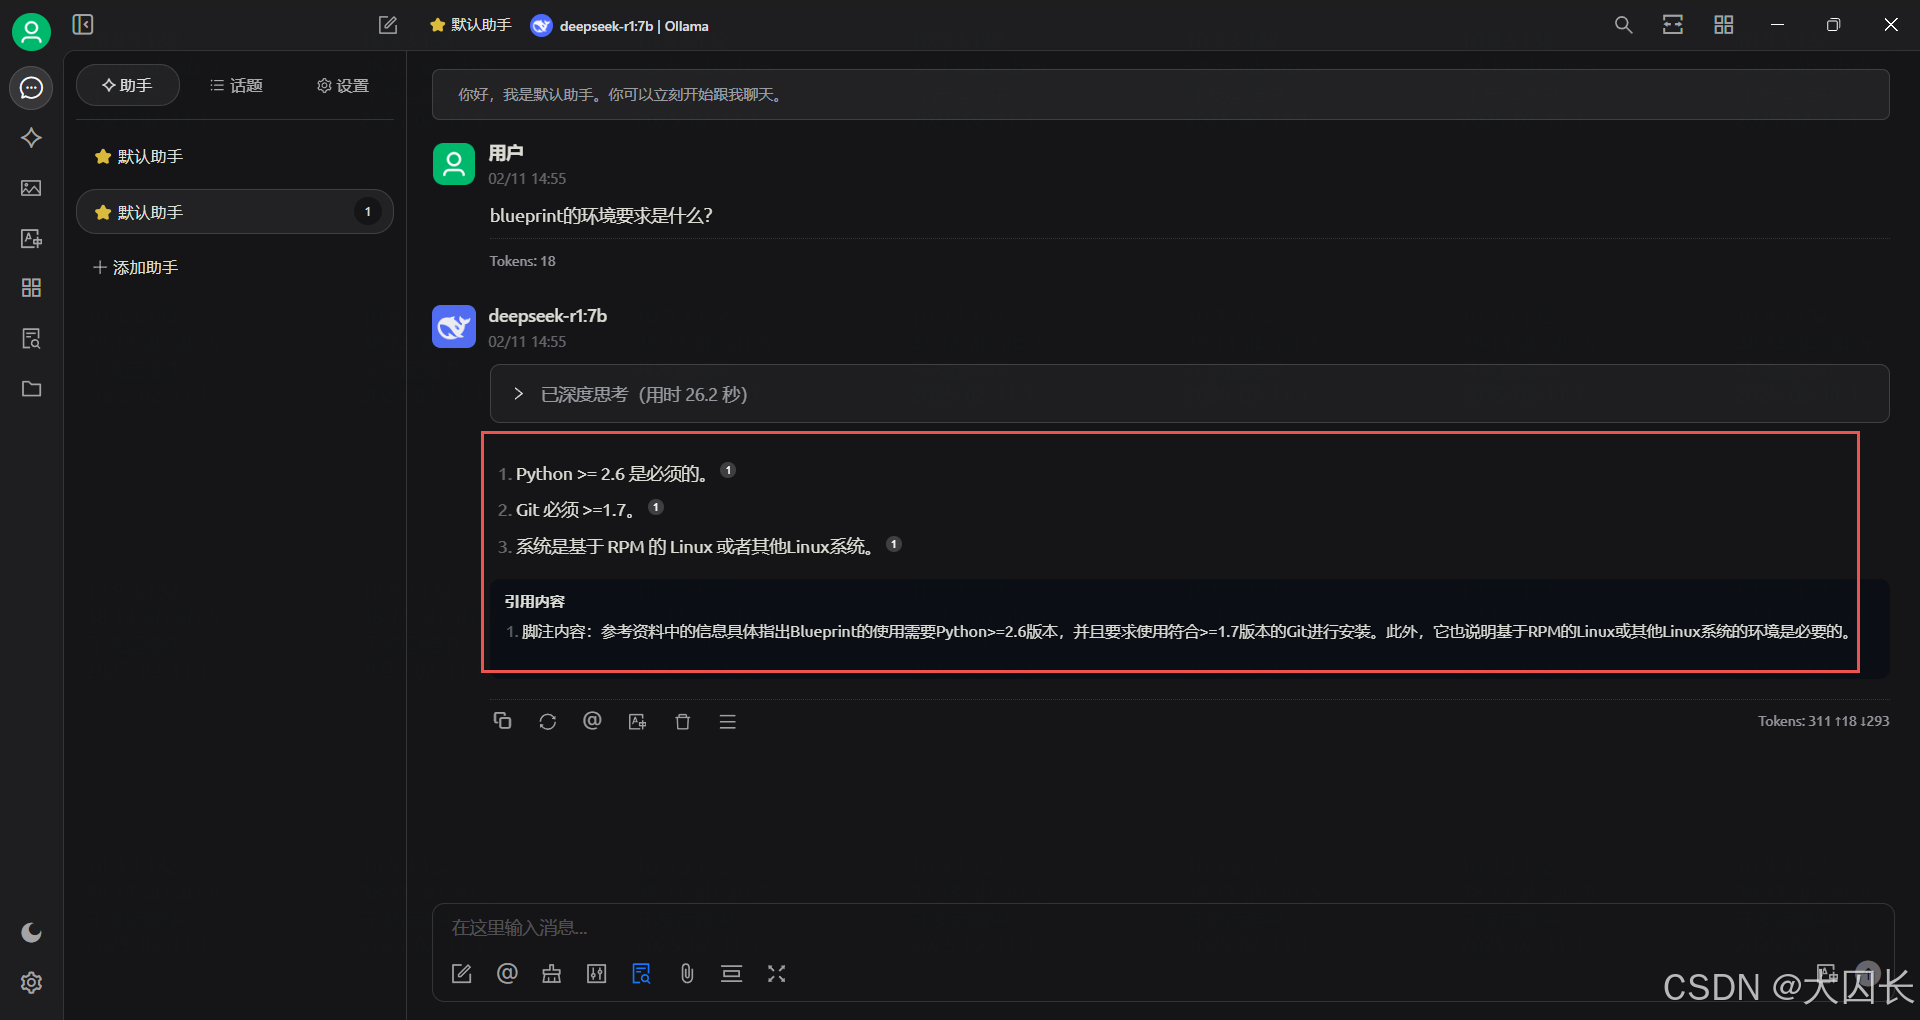Open the AI image generation sidebar icon
The image size is (1920, 1020).
31,188
